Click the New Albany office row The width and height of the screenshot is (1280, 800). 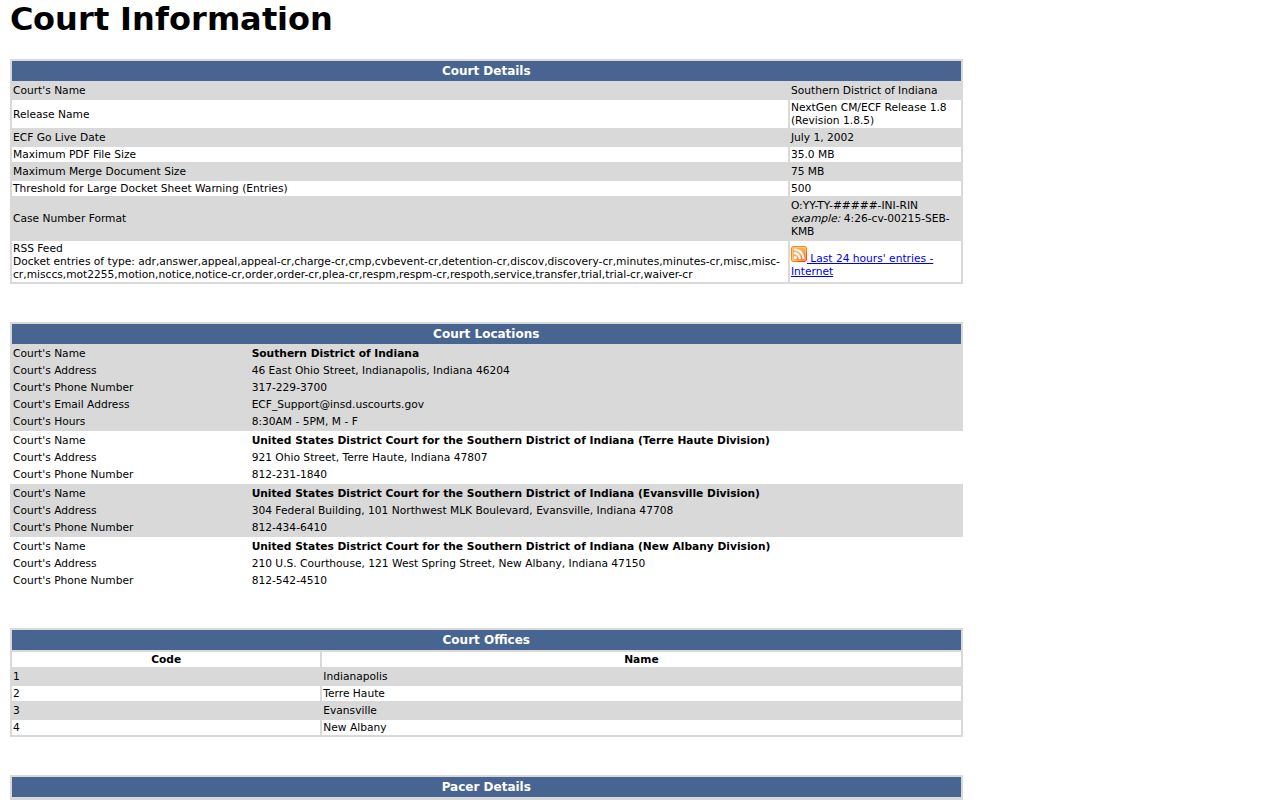[486, 727]
